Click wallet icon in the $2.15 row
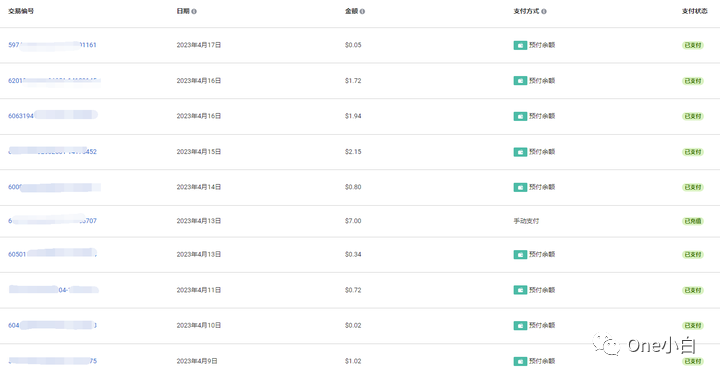Screen dimensions: 720x377 tap(520, 152)
